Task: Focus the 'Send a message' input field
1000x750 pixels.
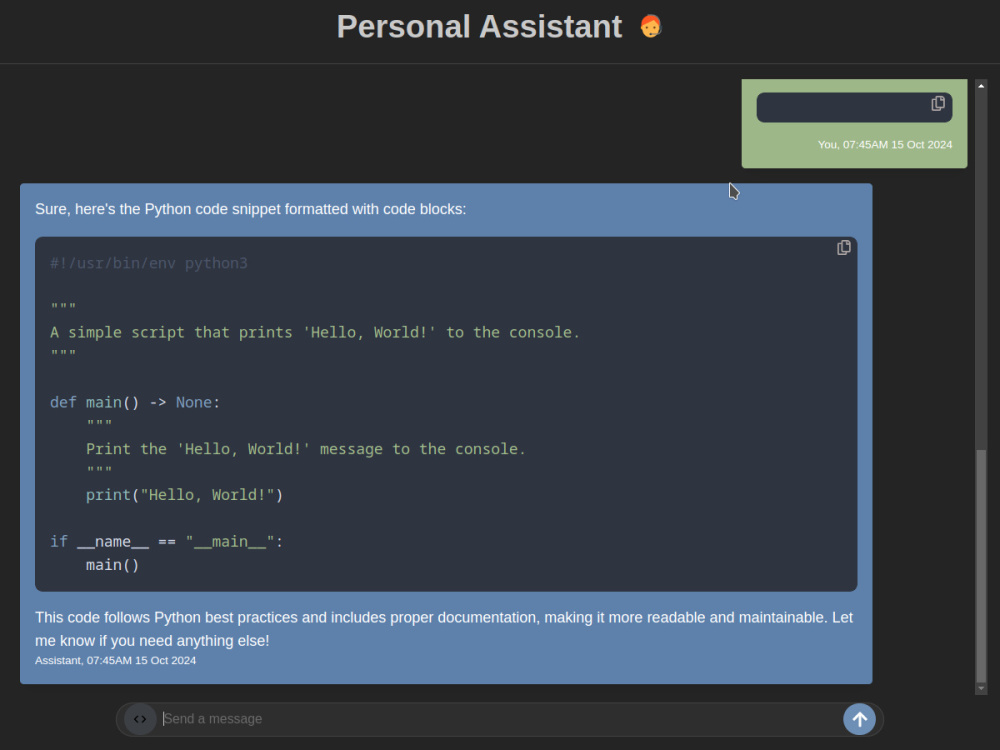Action: 501,719
